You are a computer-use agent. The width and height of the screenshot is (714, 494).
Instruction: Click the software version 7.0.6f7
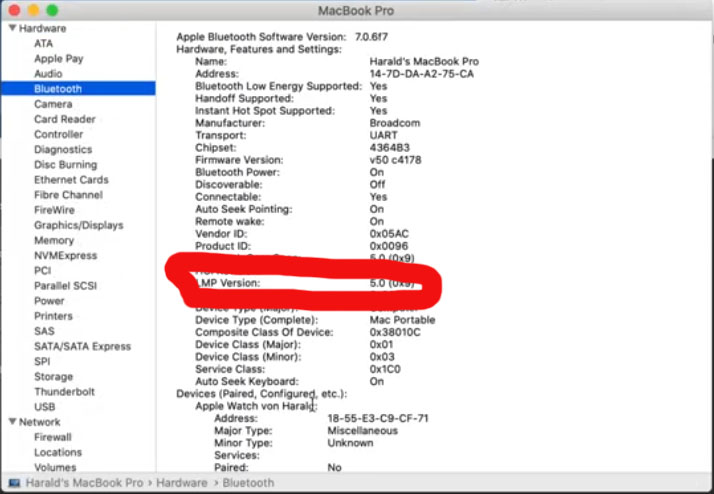point(372,37)
